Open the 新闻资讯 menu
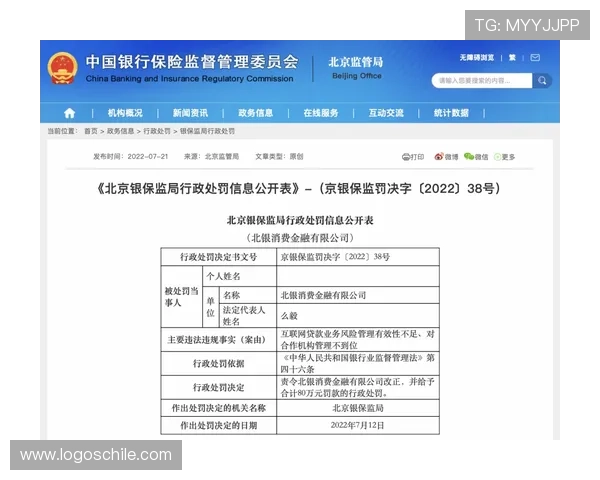The height and width of the screenshot is (480, 600). point(190,113)
